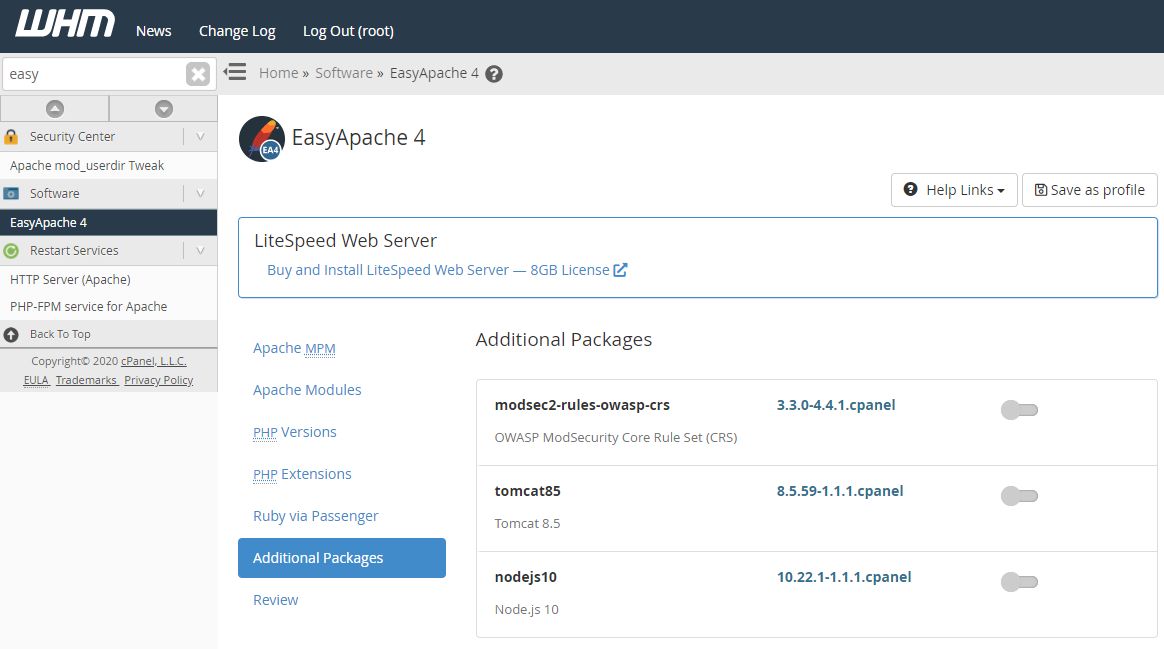Open the Trademarks link
Image resolution: width=1164 pixels, height=649 pixels.
point(86,380)
